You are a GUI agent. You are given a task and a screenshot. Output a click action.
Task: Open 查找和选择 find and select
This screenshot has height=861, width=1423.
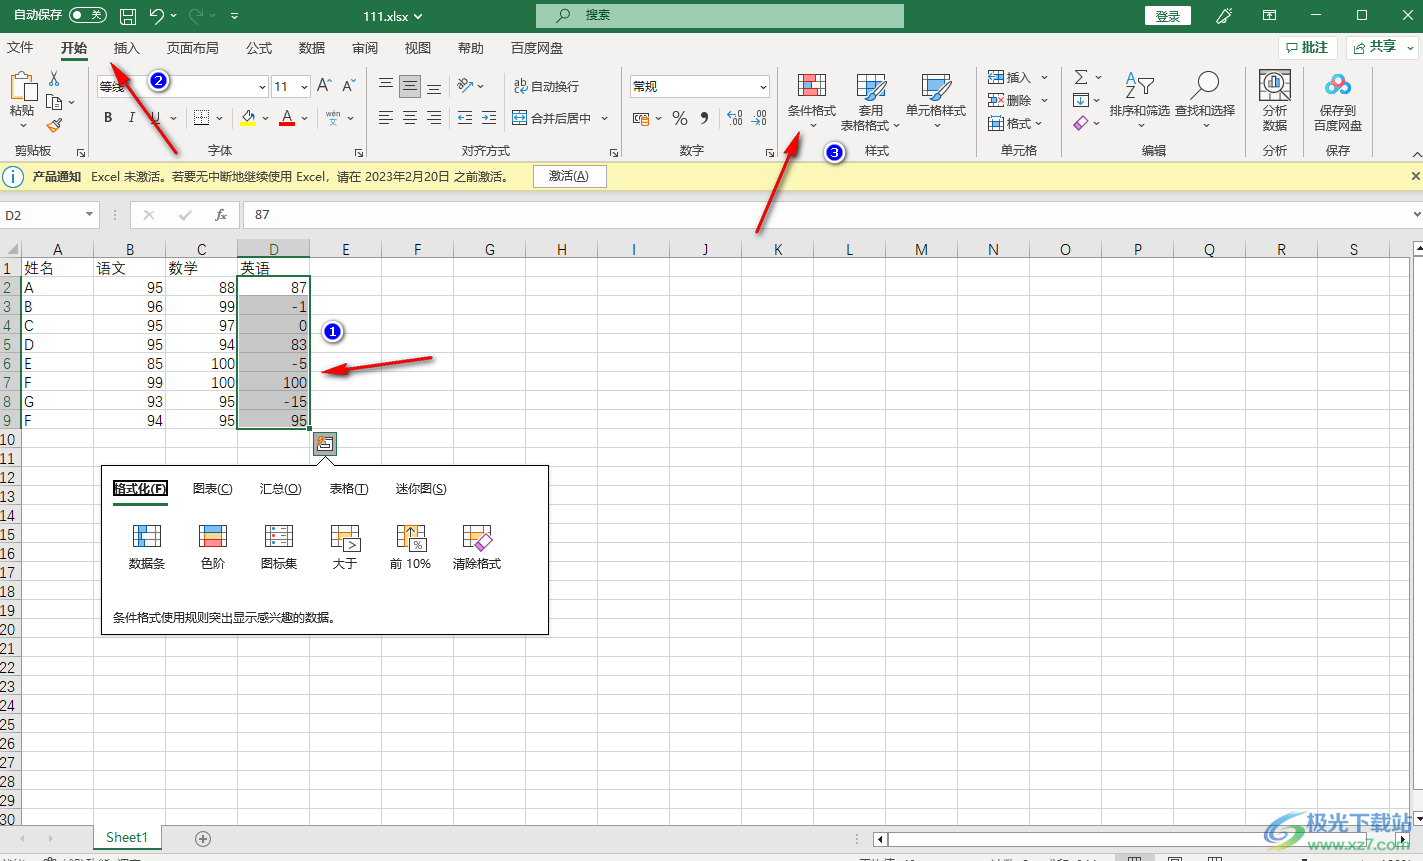click(x=1205, y=101)
